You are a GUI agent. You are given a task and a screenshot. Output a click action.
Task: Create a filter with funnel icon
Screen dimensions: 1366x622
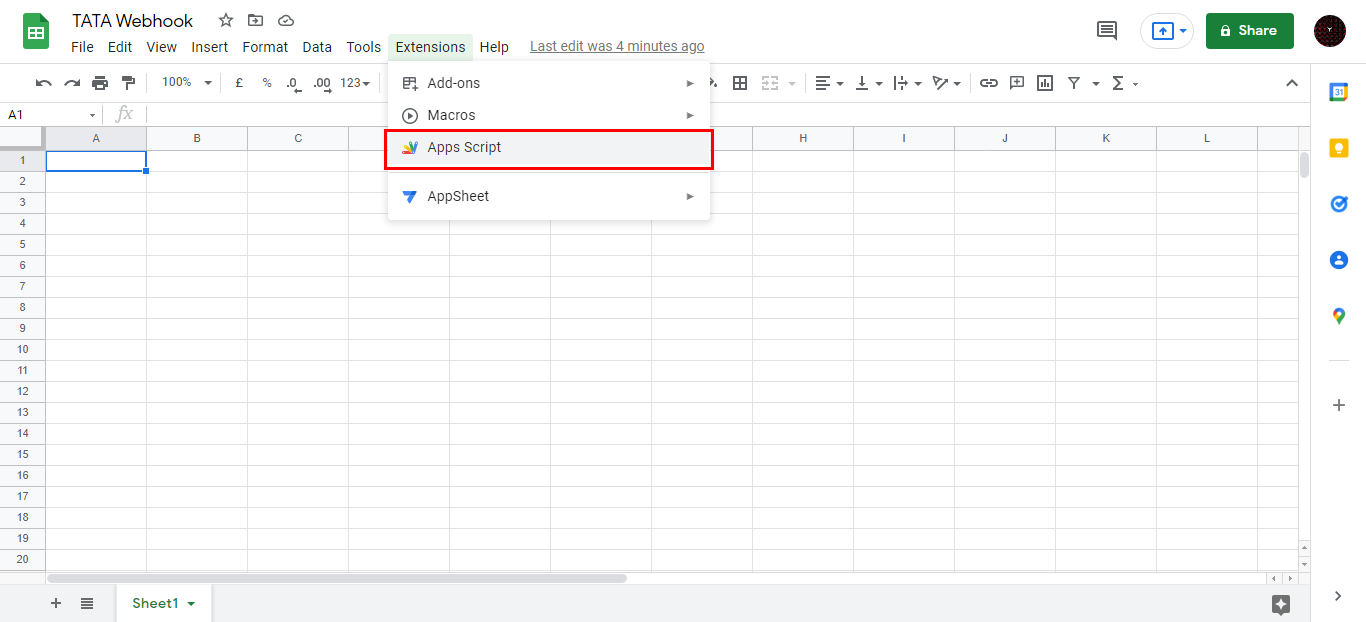[1074, 83]
